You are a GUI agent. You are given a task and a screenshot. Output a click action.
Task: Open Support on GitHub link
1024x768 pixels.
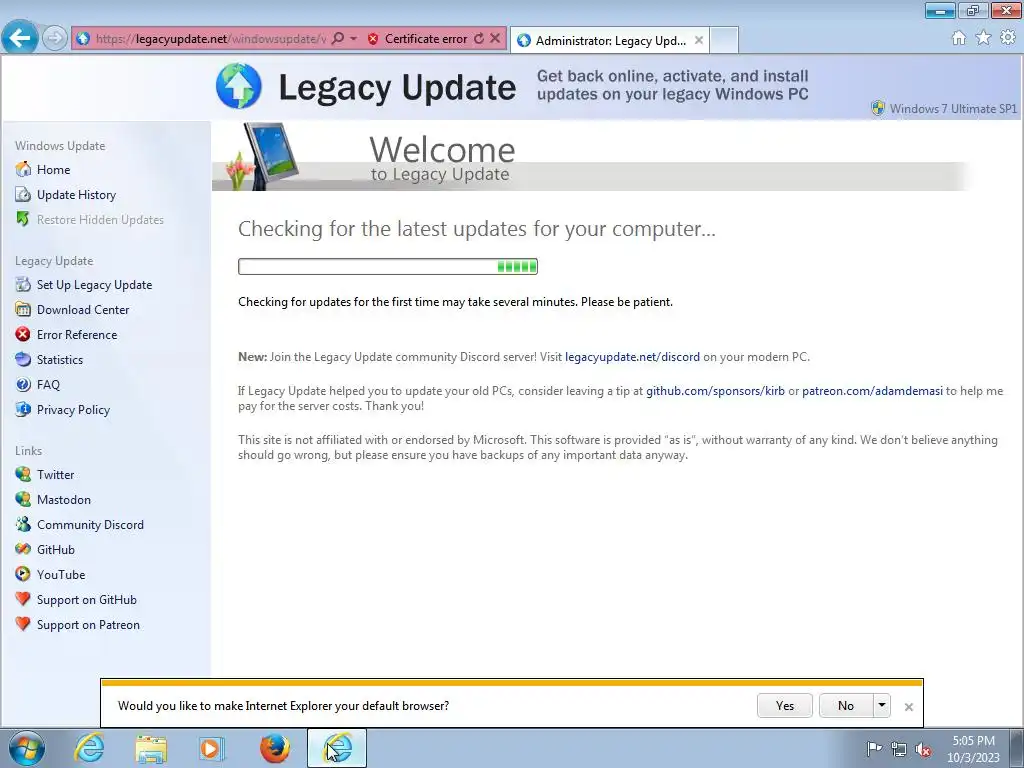point(87,600)
